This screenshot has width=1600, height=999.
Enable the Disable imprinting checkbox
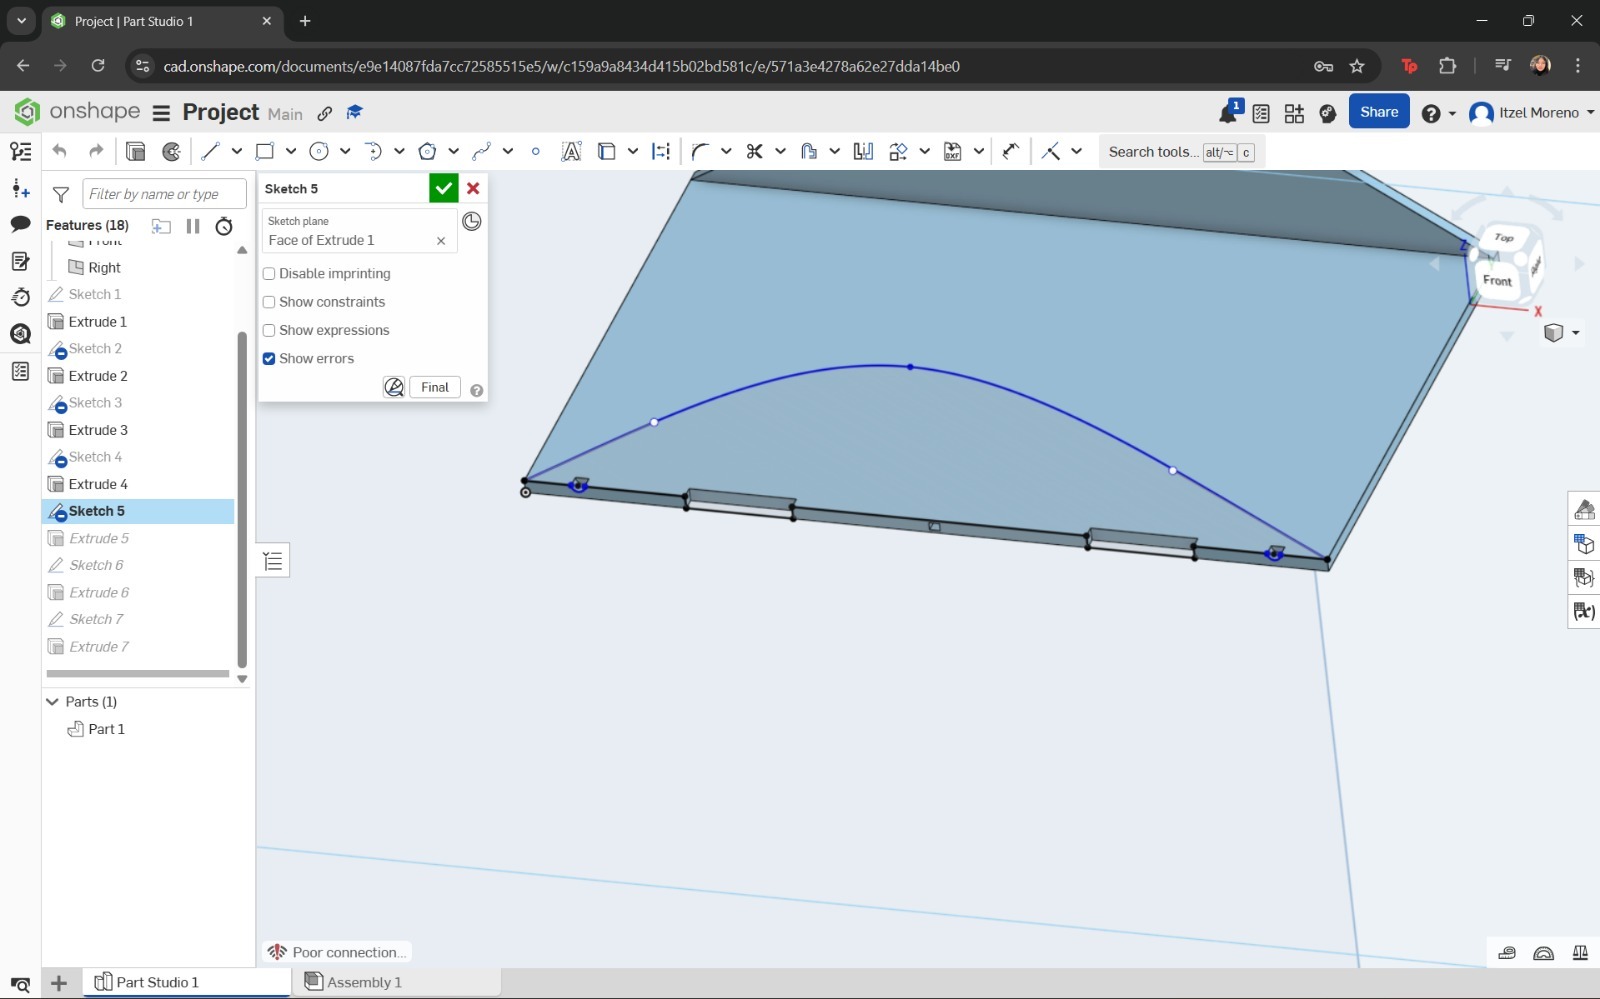[x=269, y=273]
